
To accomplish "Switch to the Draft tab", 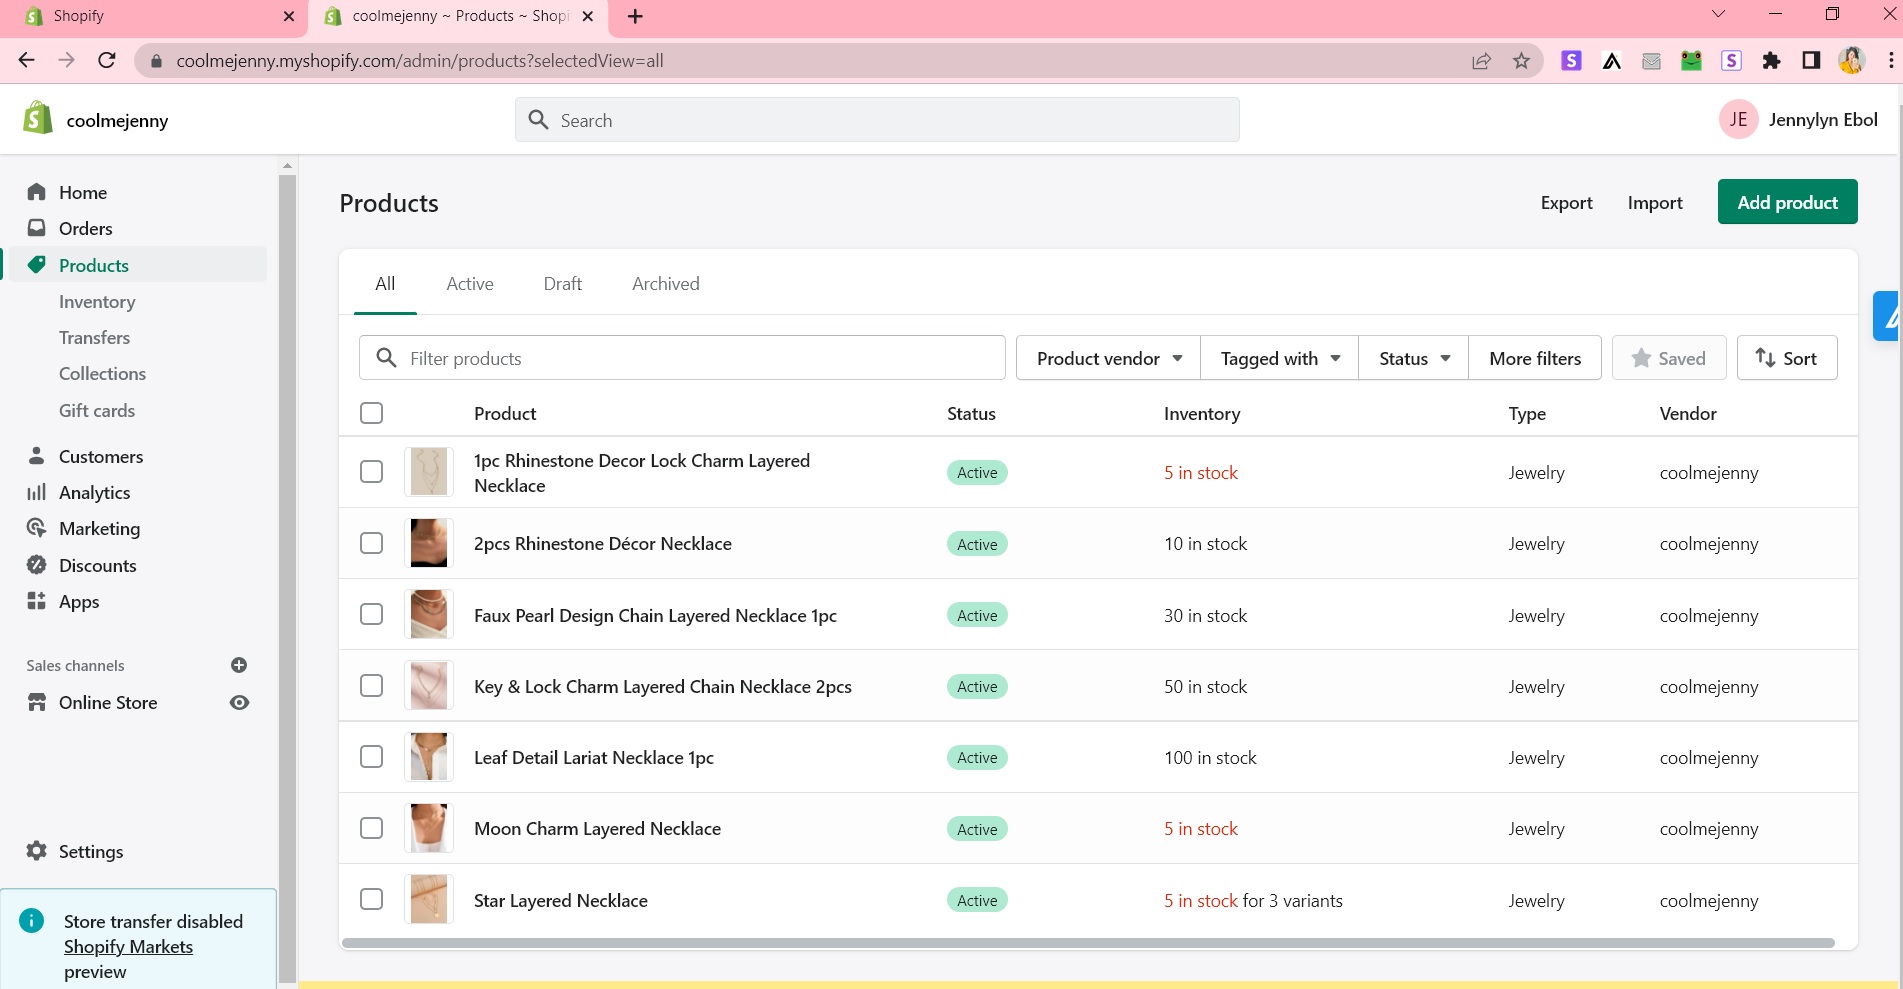I will pos(562,284).
